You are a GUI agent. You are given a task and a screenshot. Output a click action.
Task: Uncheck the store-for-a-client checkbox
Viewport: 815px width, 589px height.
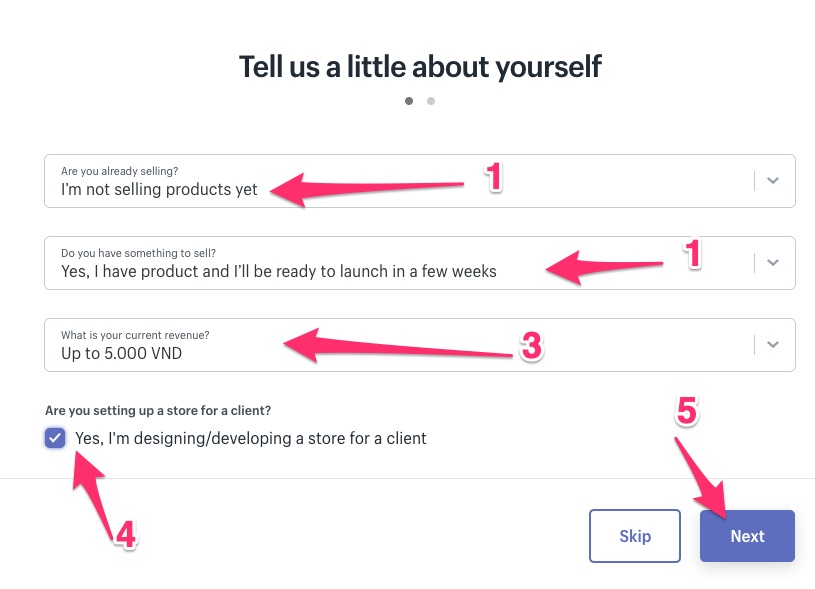[55, 438]
